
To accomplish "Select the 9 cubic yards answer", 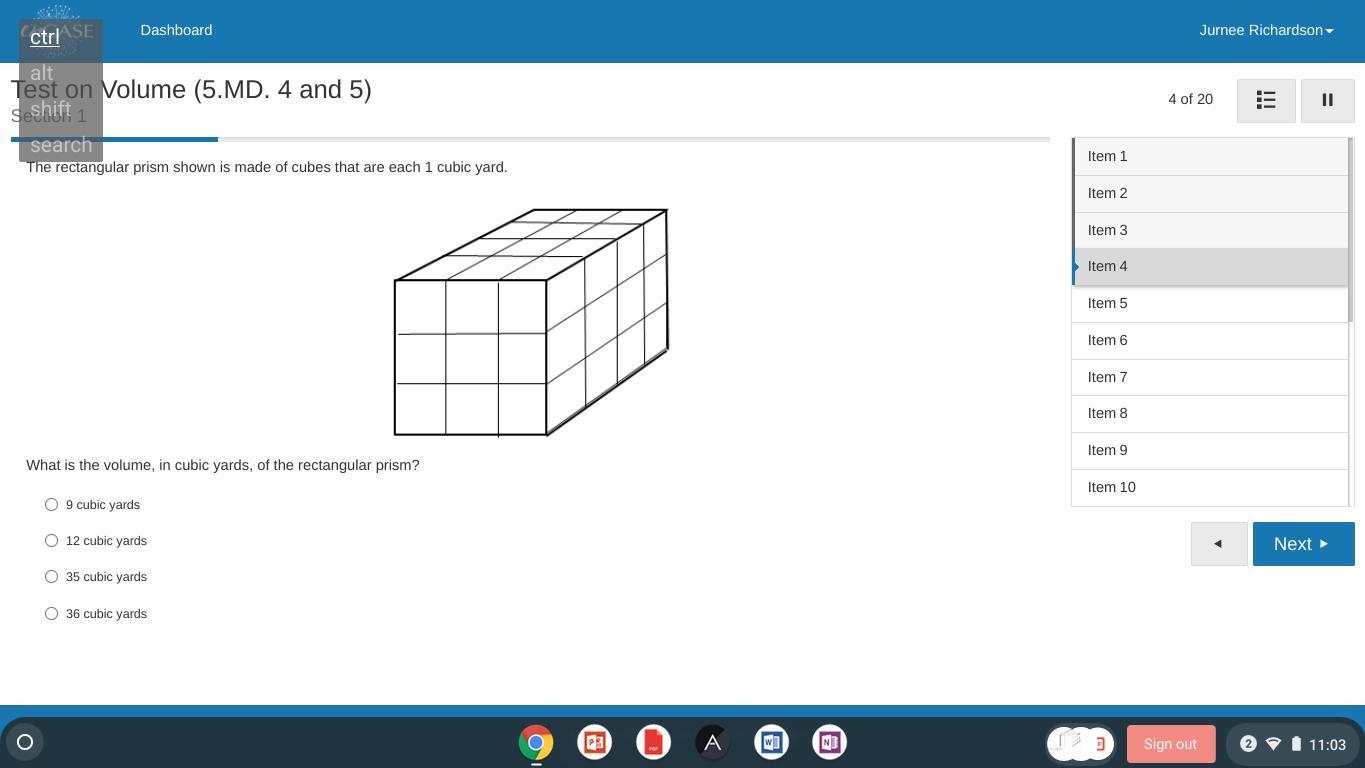I will (x=51, y=505).
